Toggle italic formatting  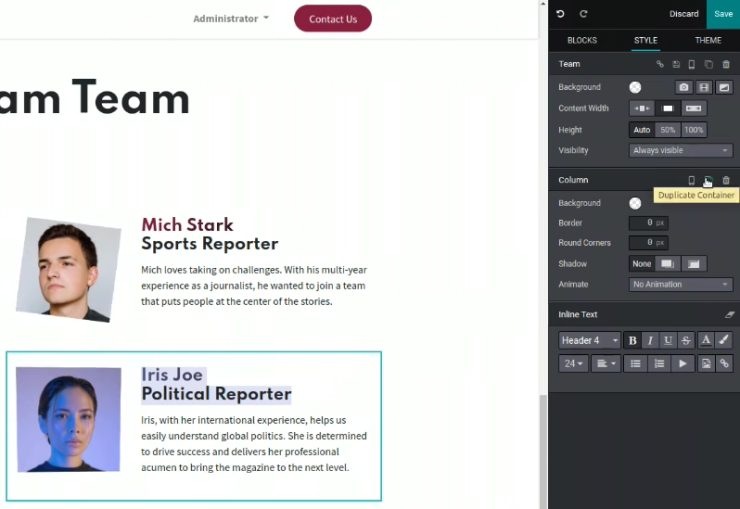tap(650, 340)
